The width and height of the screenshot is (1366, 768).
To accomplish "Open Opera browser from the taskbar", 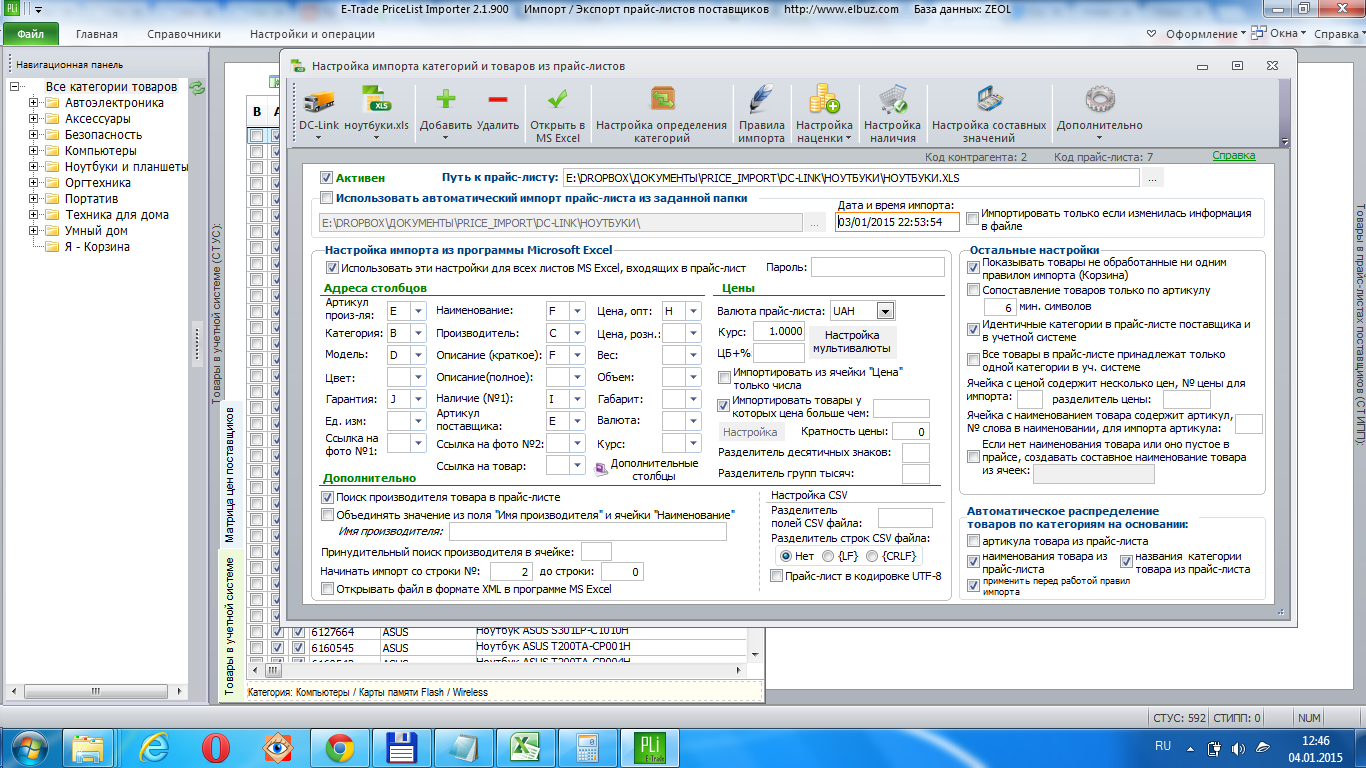I will [x=216, y=747].
